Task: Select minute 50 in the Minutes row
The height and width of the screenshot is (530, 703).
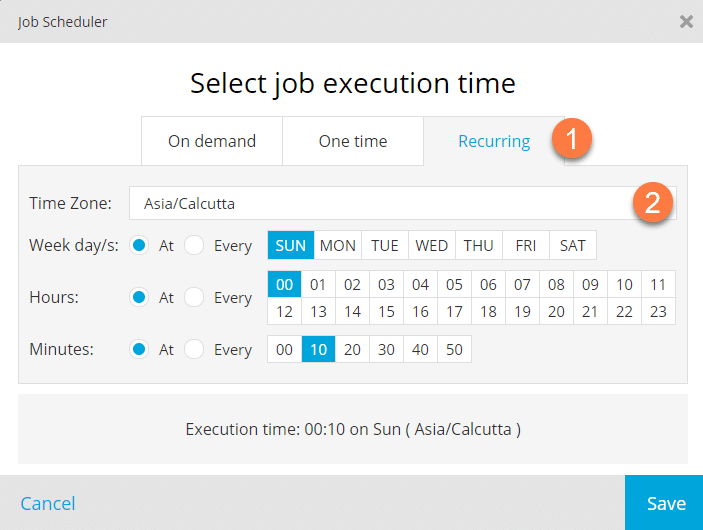Action: [454, 349]
